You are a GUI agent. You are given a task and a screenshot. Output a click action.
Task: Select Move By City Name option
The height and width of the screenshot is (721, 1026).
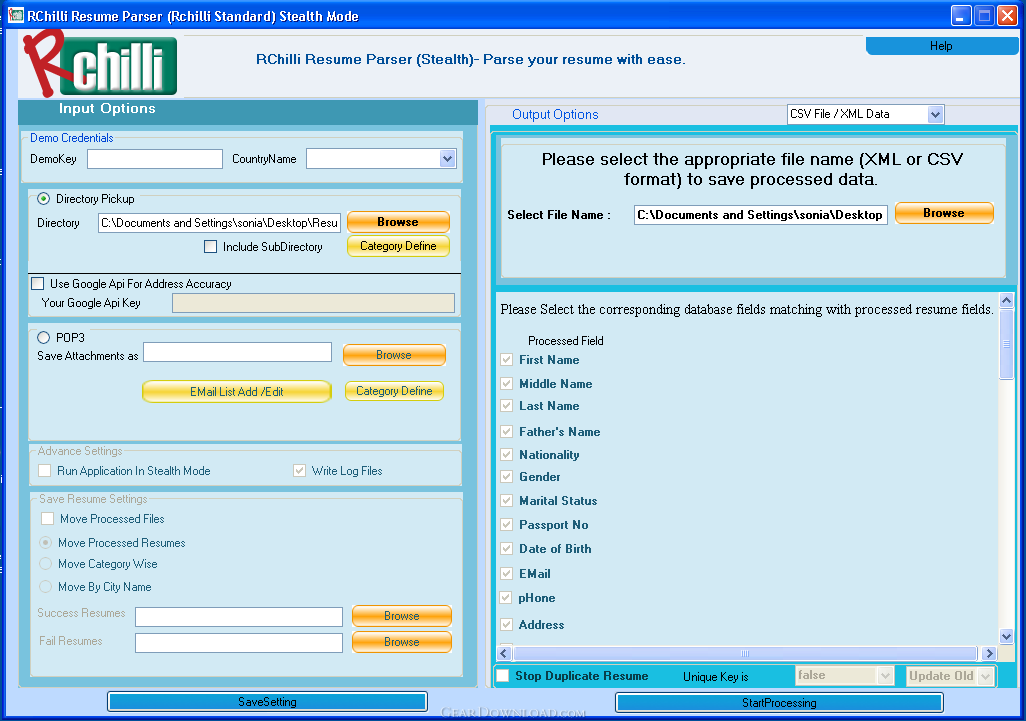click(46, 586)
